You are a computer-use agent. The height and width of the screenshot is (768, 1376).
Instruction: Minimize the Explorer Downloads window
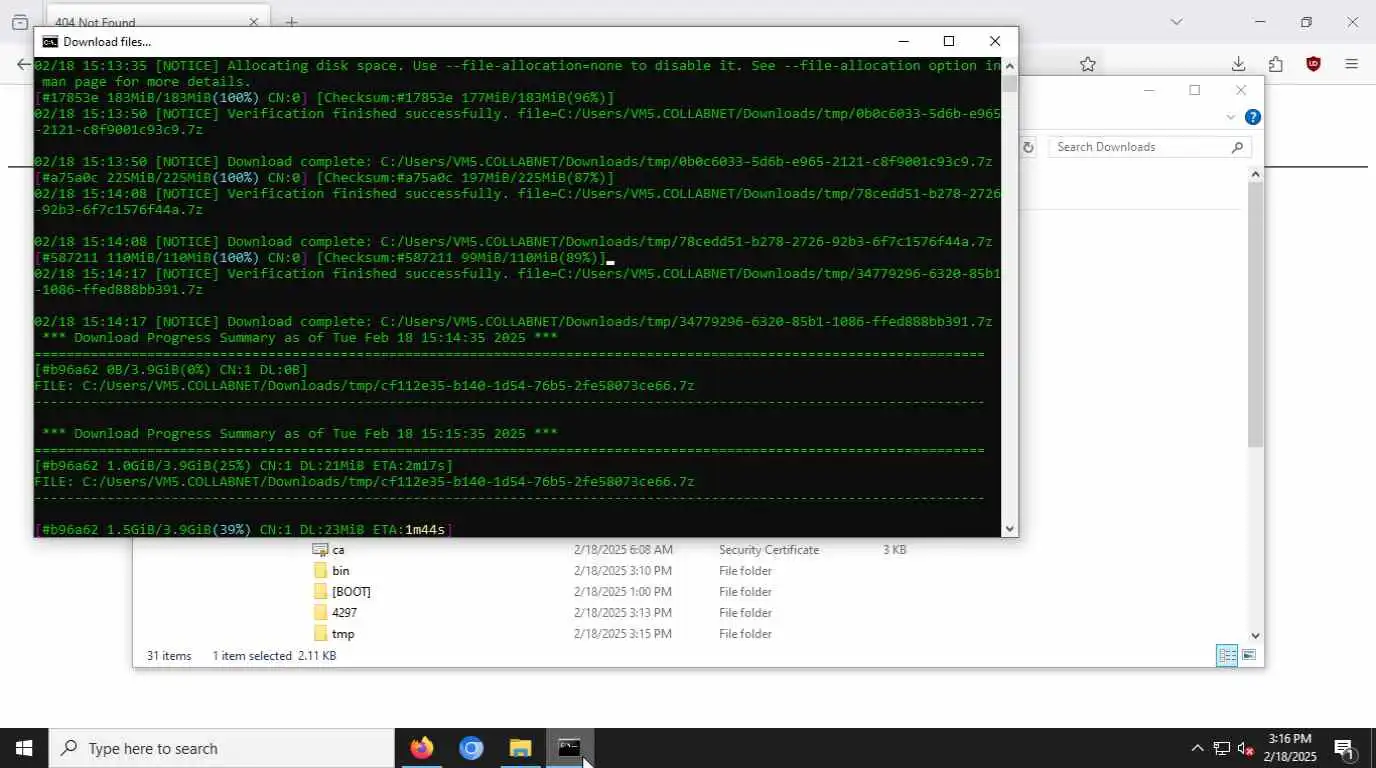click(x=1149, y=90)
